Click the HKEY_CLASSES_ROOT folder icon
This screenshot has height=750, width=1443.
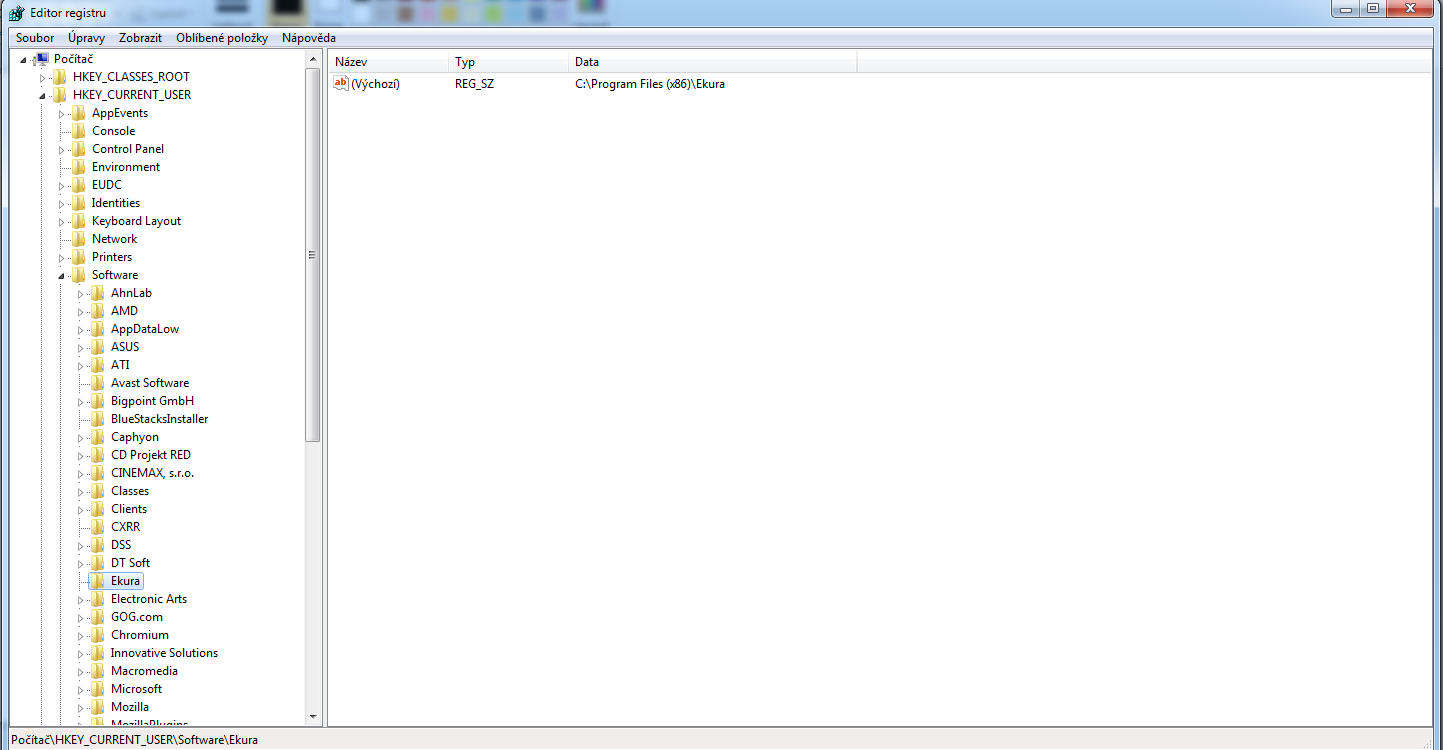[x=60, y=77]
